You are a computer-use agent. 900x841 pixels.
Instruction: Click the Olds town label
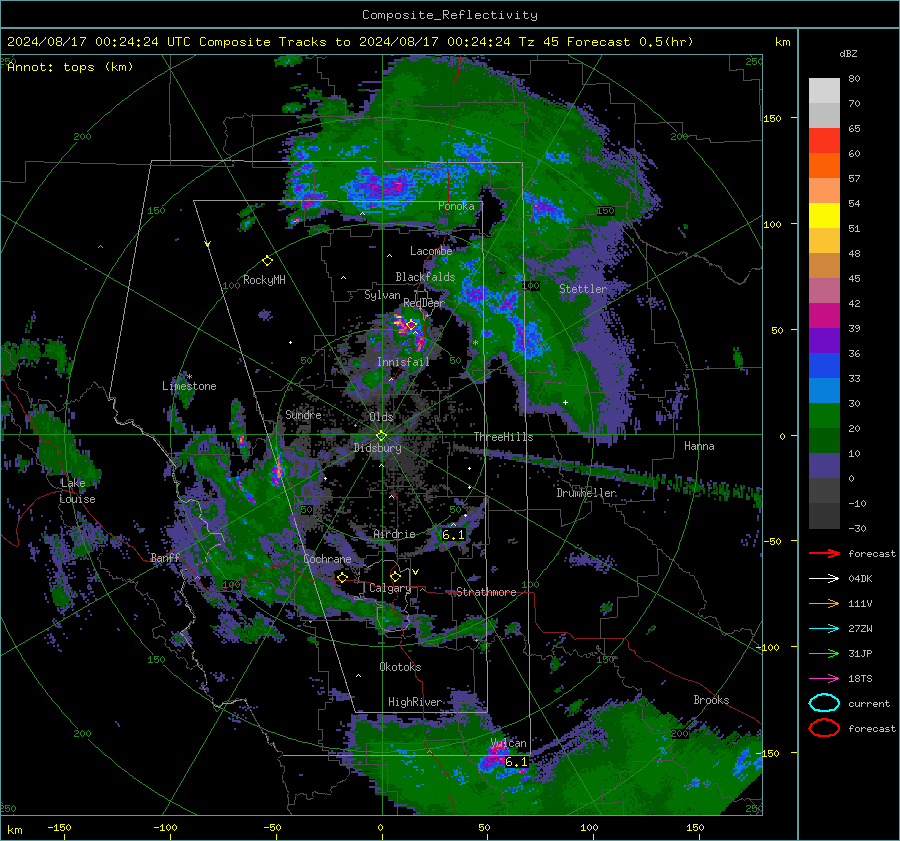pos(381,417)
